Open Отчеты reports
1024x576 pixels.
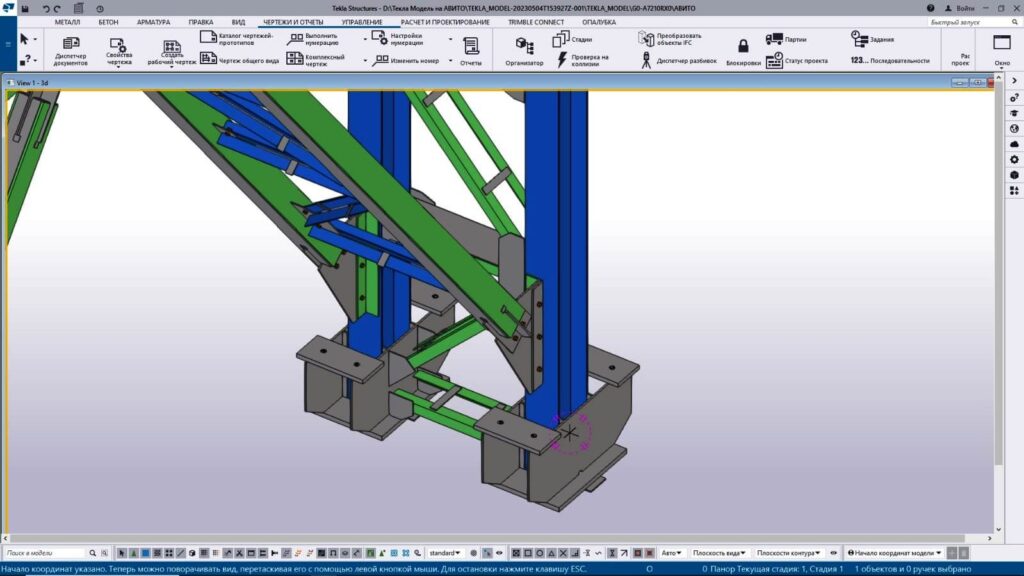click(470, 51)
